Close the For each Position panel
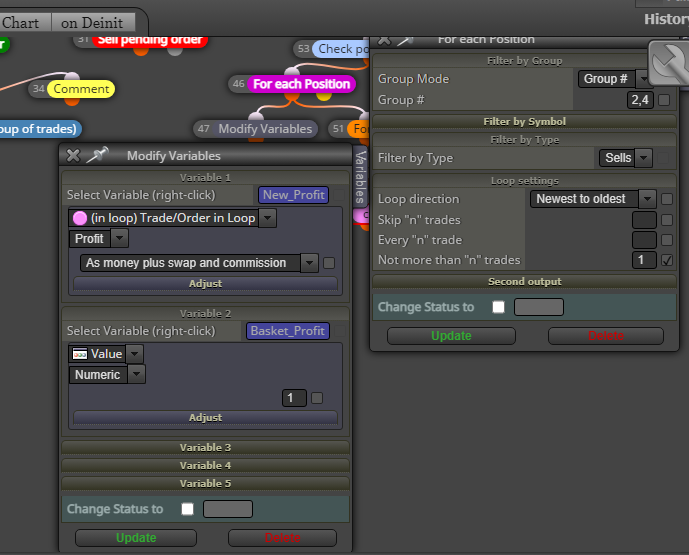The height and width of the screenshot is (555, 689). coord(384,40)
